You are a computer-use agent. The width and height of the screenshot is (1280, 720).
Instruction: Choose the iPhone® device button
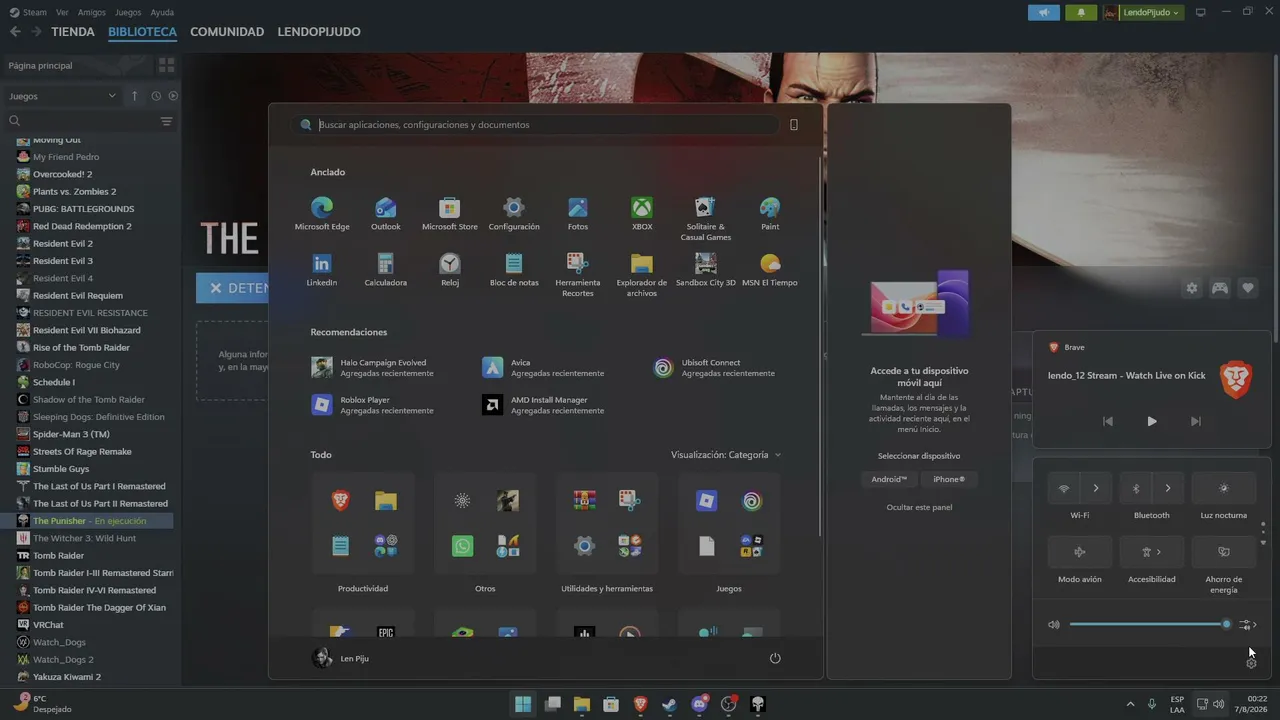[949, 479]
